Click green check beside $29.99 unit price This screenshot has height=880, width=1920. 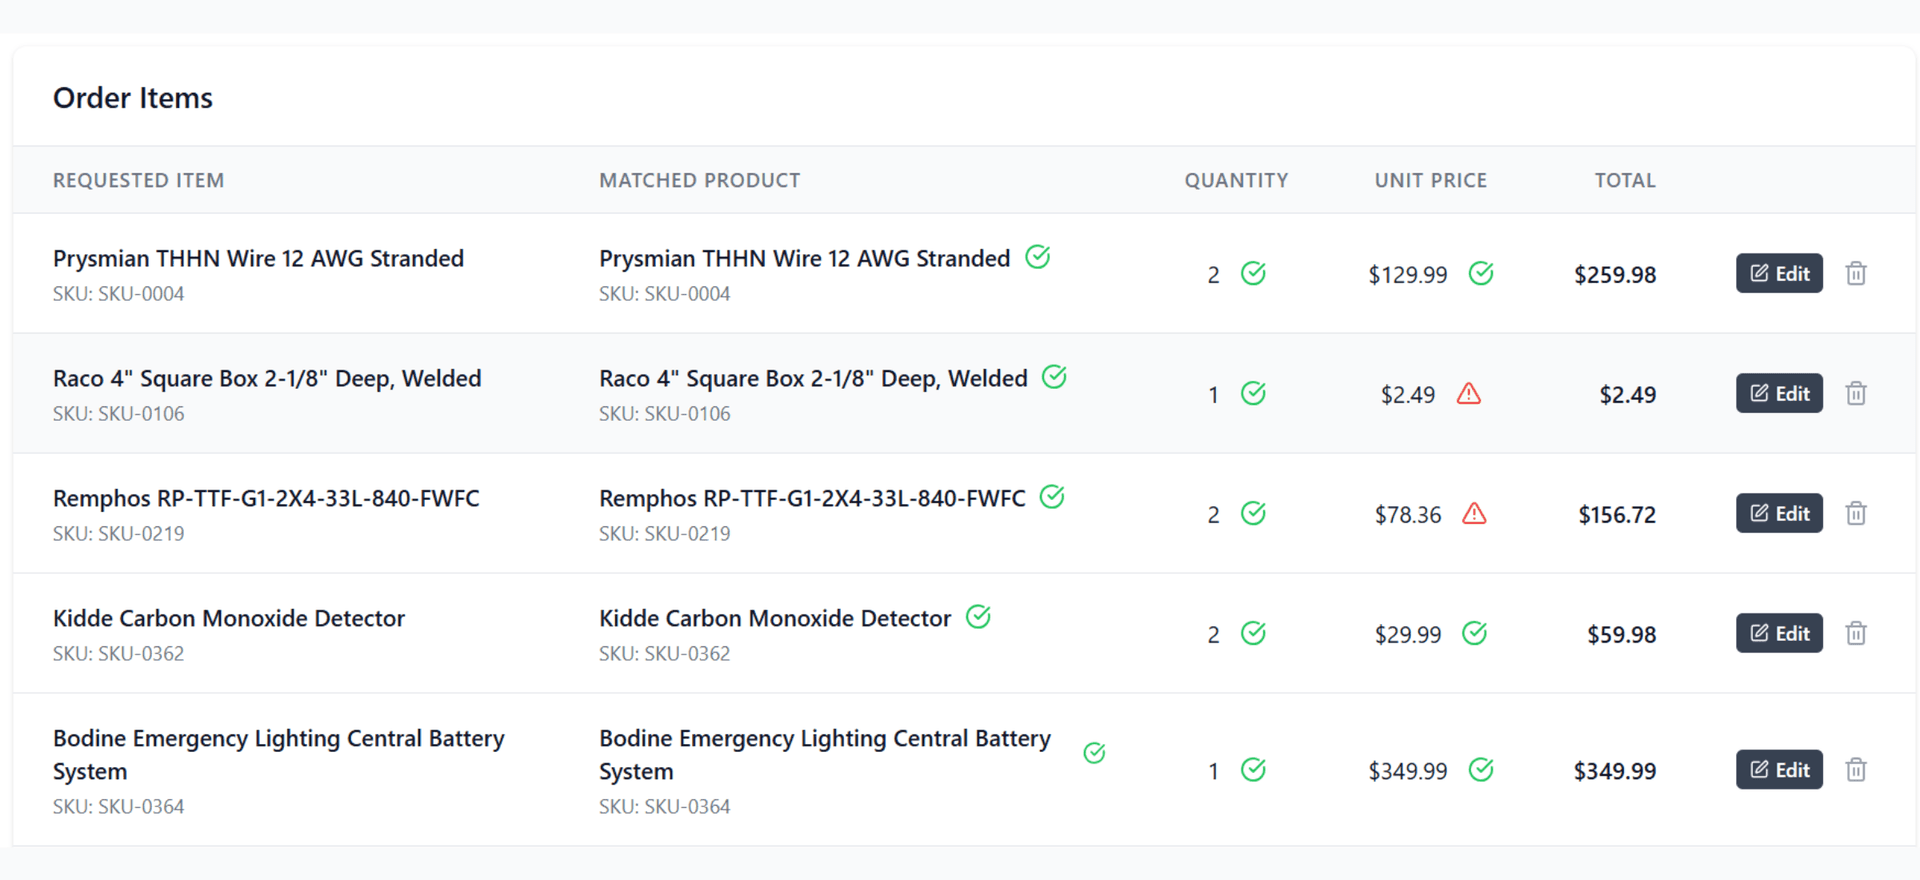pos(1474,633)
